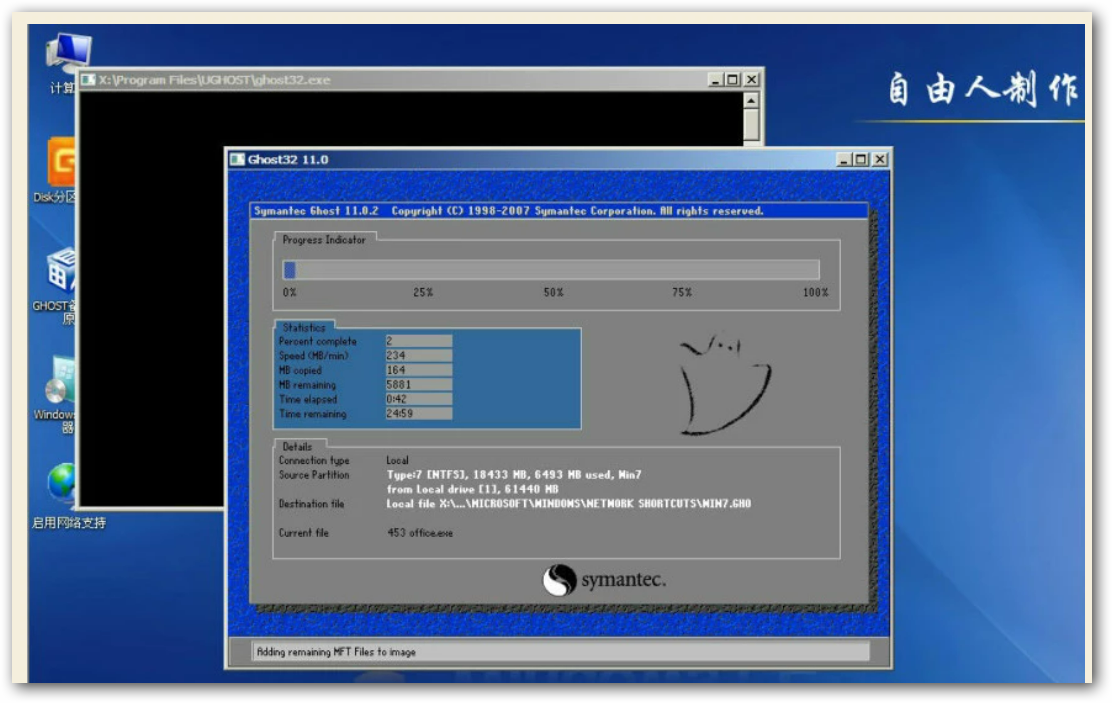Click the Ghost mascot drawing
The image size is (1112, 703).
(723, 383)
